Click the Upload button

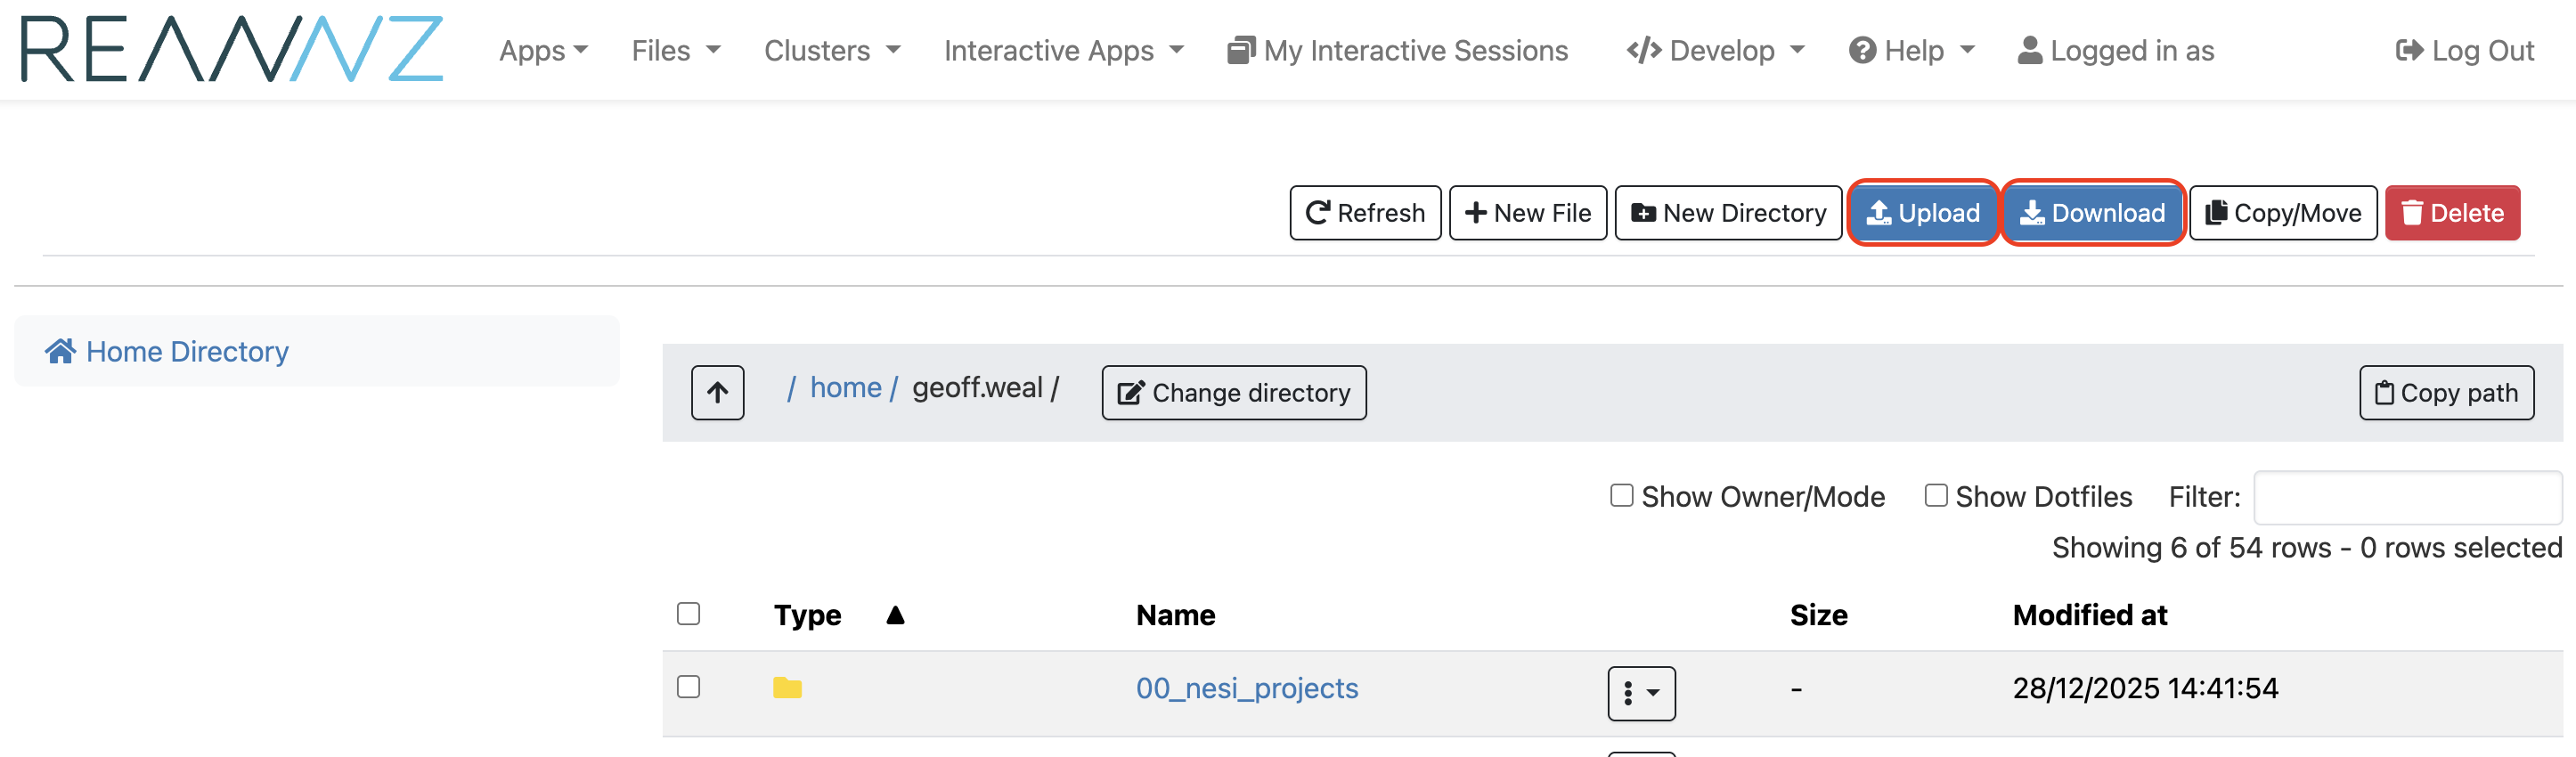coord(1922,213)
